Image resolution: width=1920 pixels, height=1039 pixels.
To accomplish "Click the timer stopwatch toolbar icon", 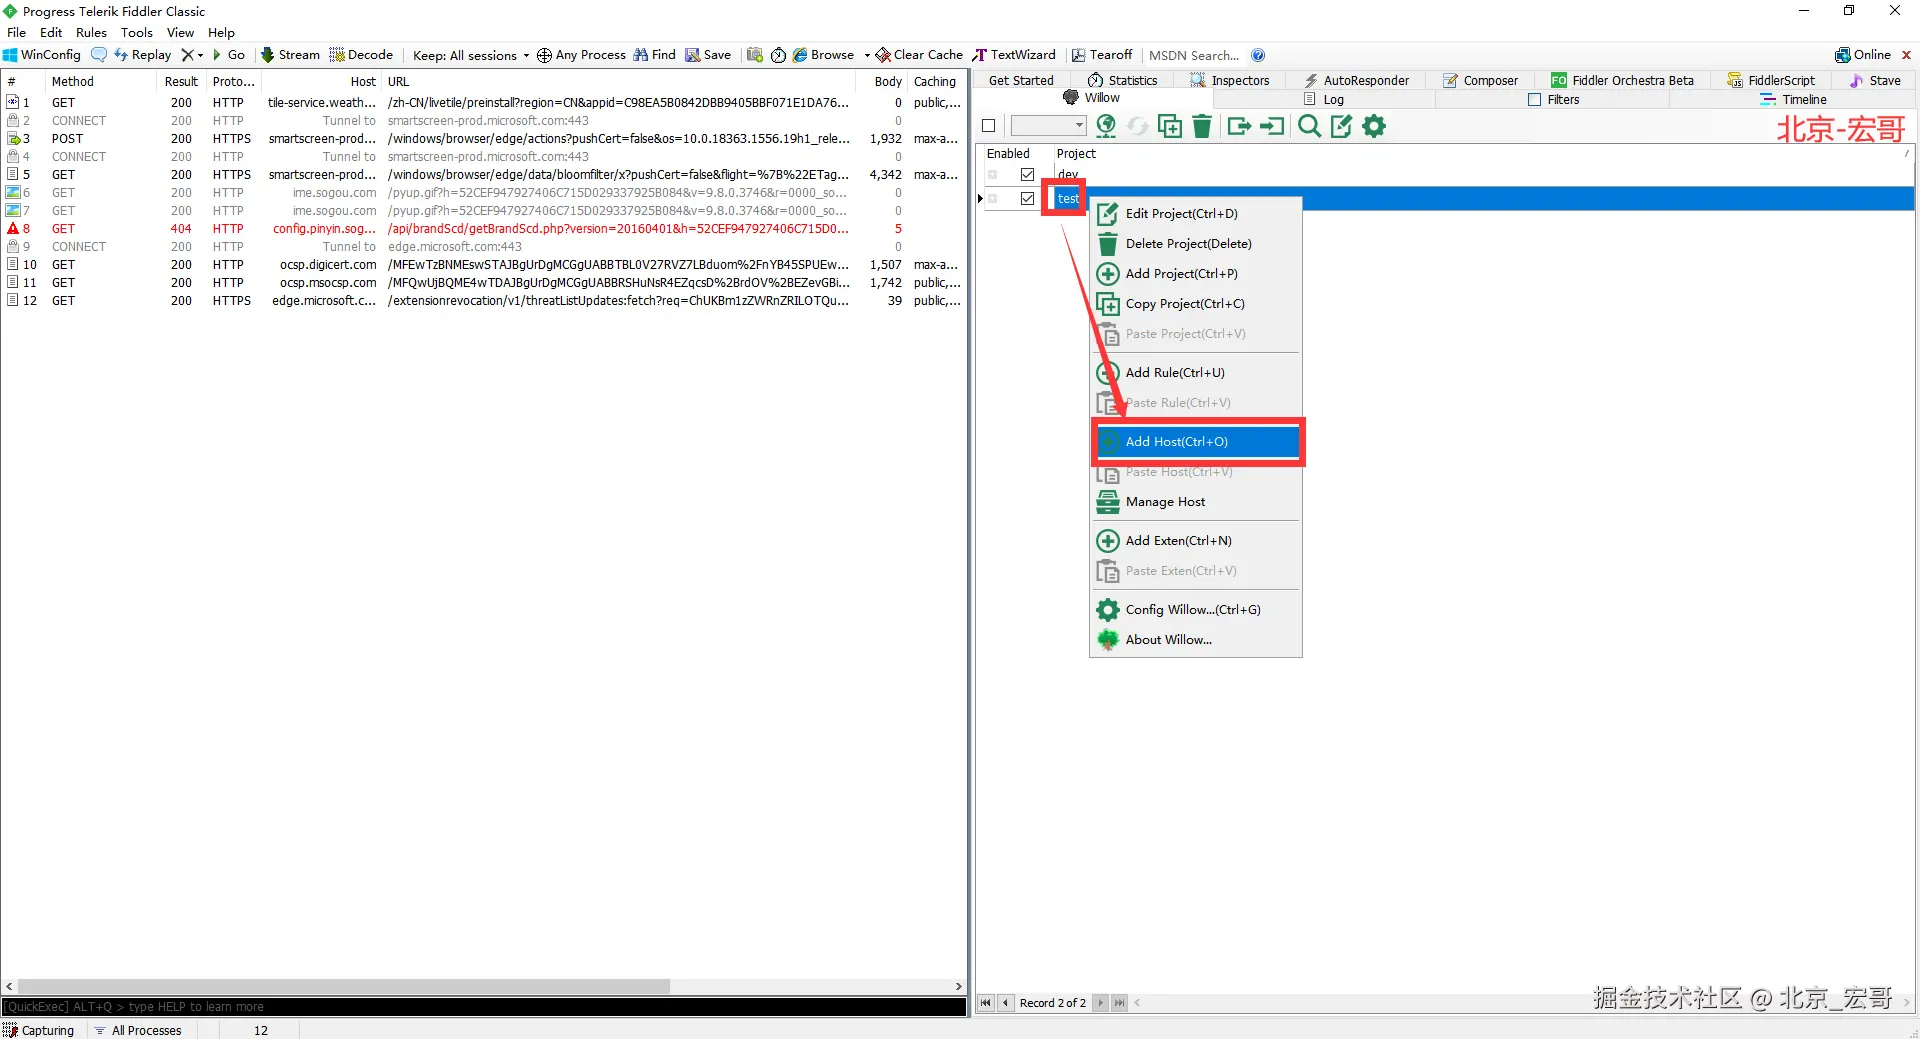I will (x=778, y=55).
